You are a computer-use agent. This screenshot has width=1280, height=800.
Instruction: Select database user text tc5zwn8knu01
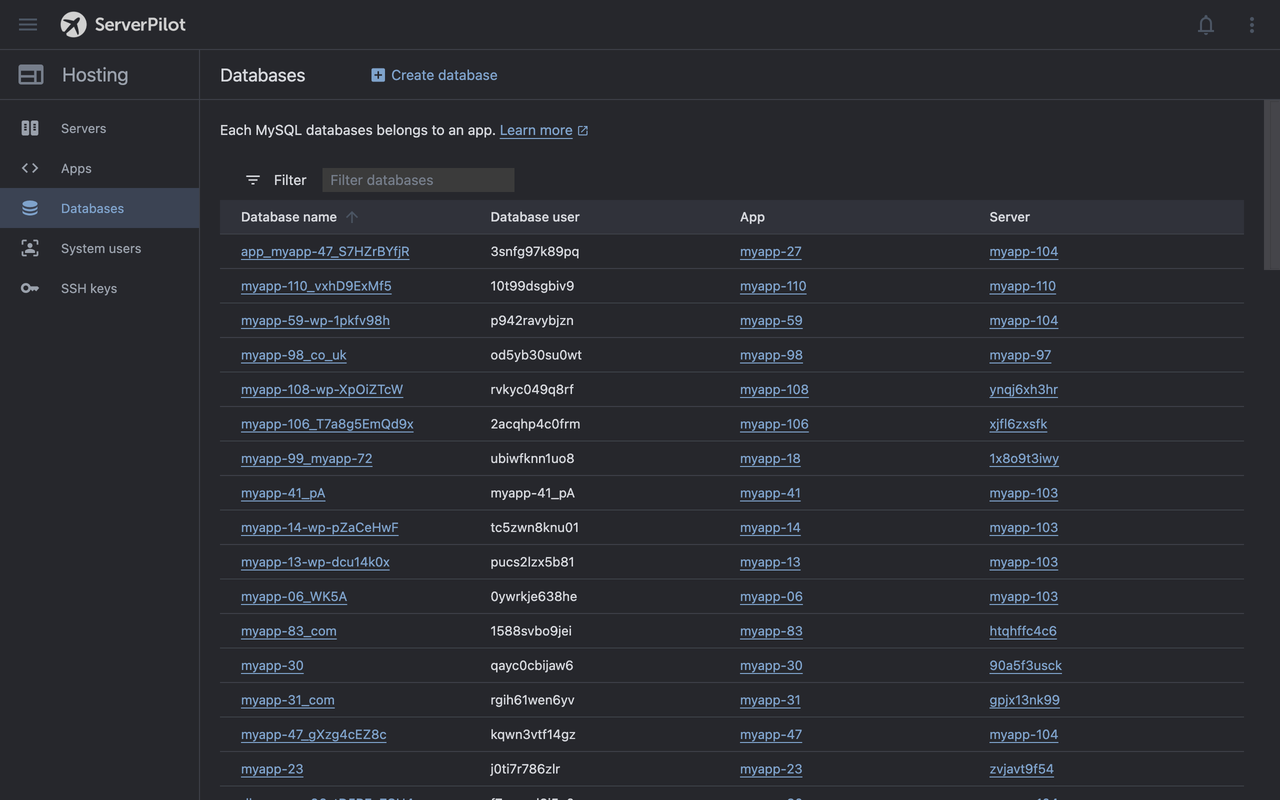click(x=535, y=528)
